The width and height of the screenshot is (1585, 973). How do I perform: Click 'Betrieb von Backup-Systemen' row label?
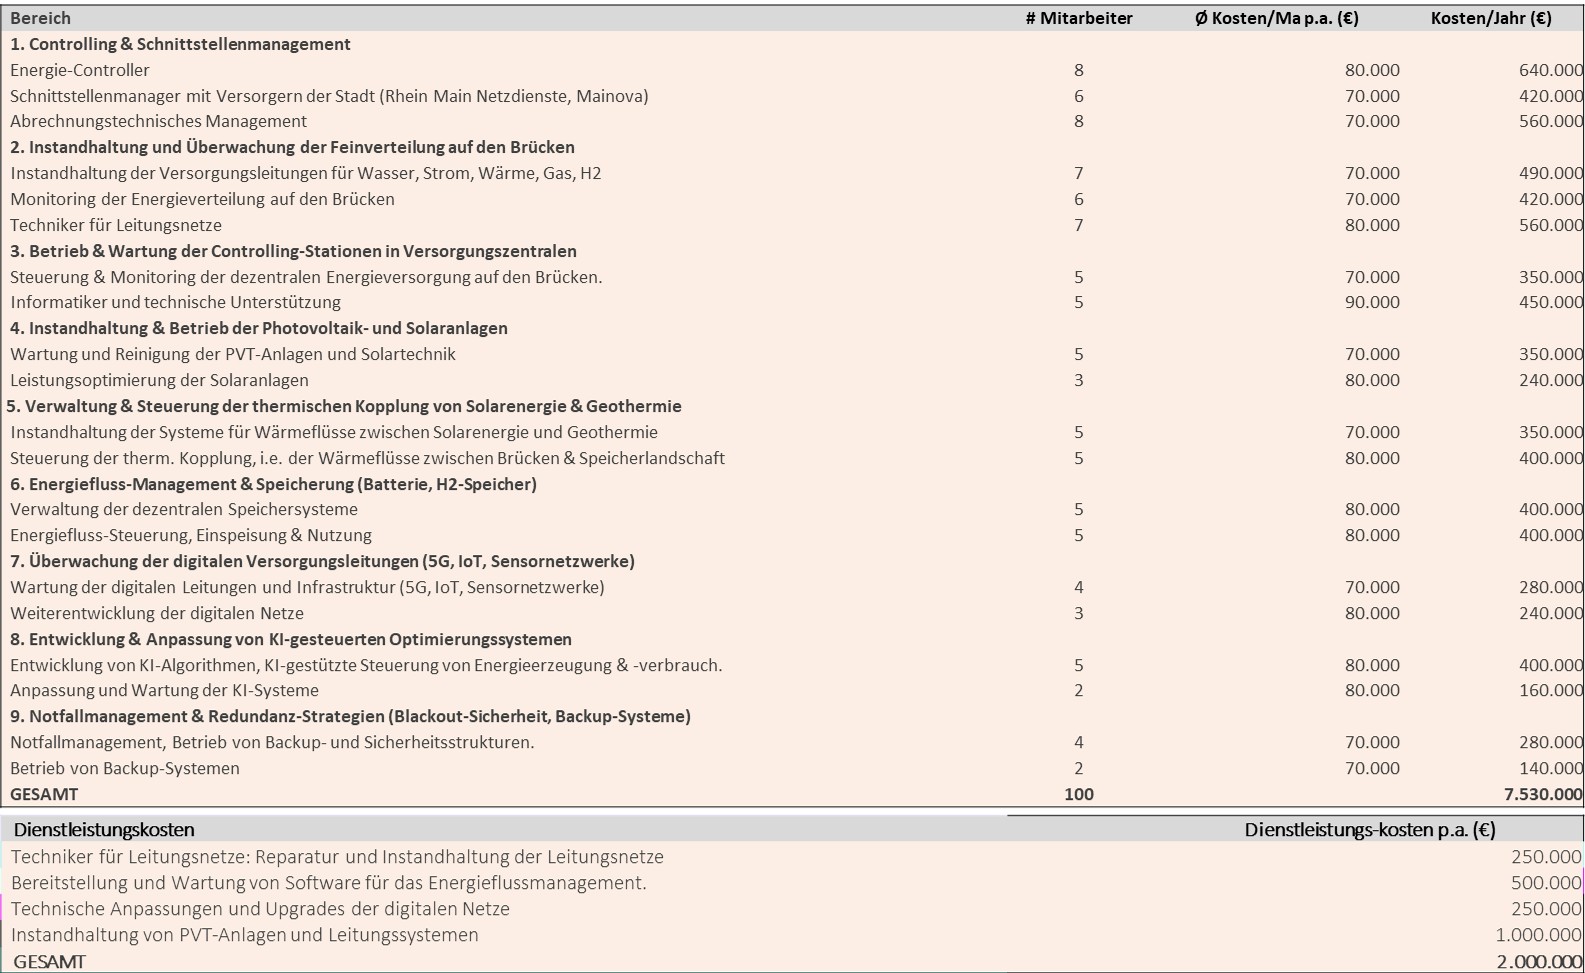(x=125, y=768)
